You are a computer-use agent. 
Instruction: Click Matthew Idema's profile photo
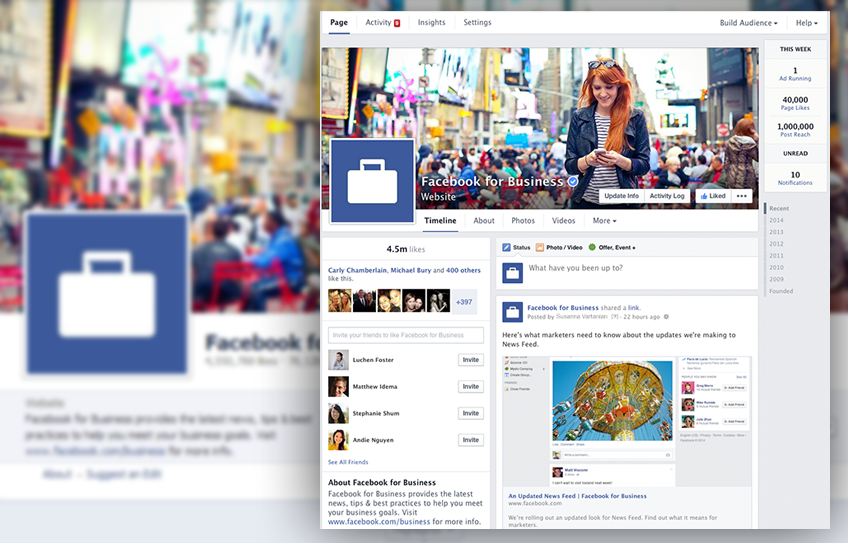click(x=338, y=387)
